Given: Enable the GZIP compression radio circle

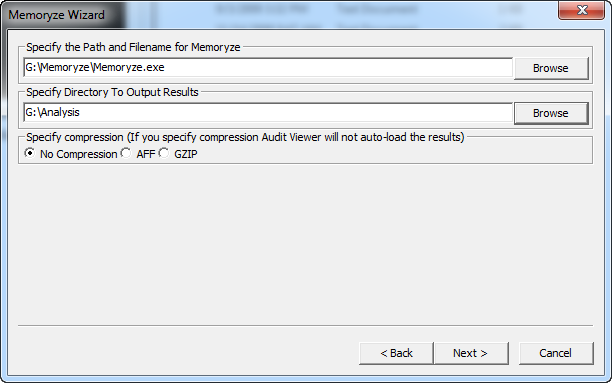Looking at the screenshot, I should pyautogui.click(x=164, y=153).
